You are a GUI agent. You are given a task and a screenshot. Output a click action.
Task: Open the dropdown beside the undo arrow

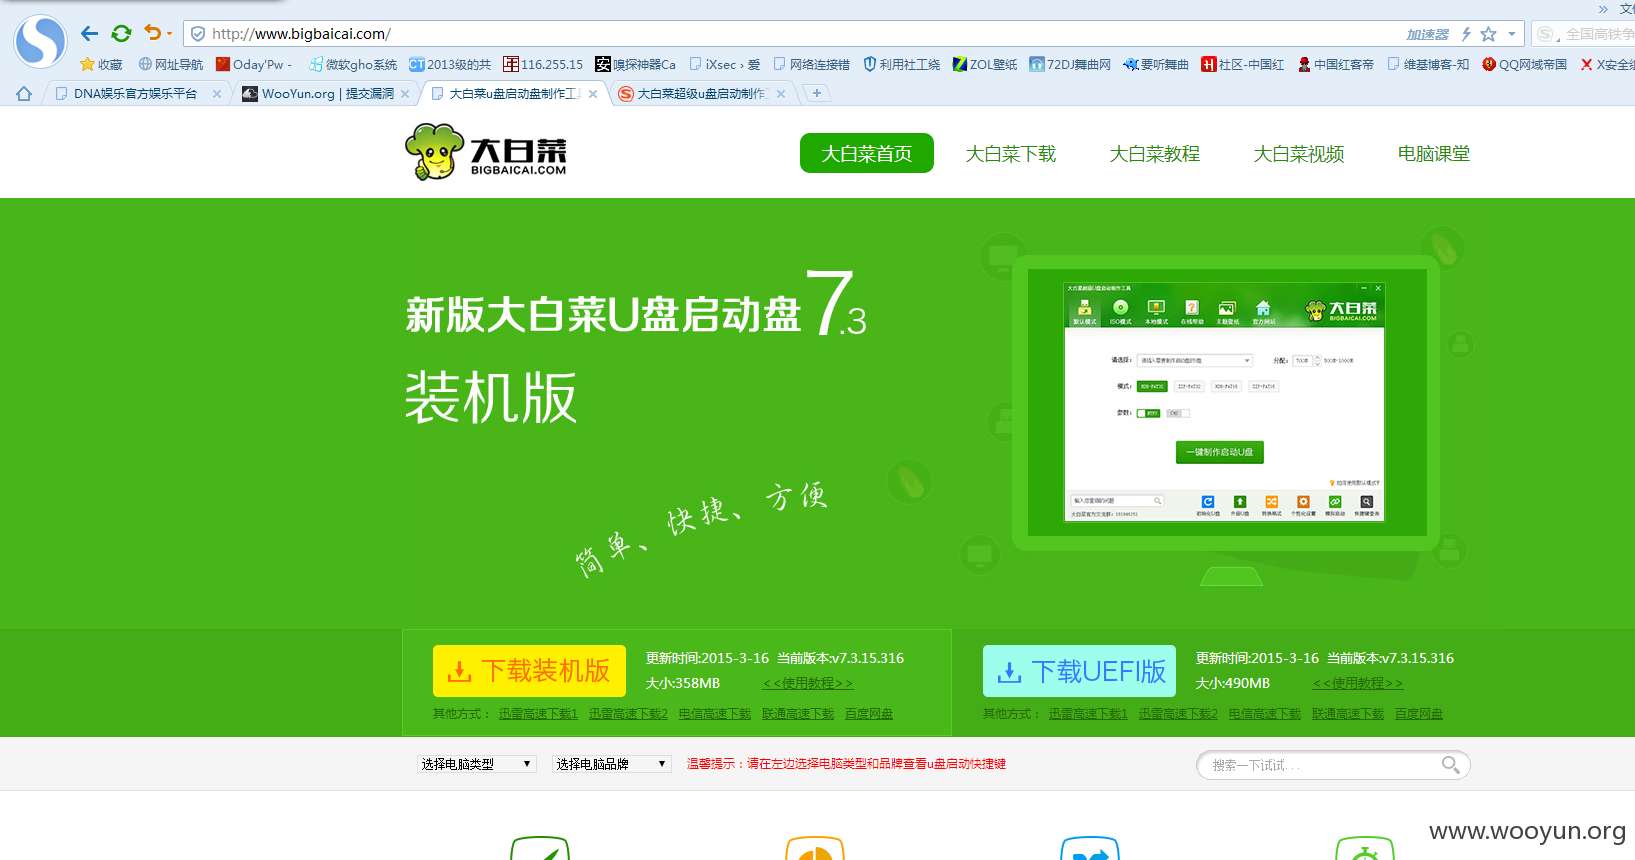click(x=169, y=34)
